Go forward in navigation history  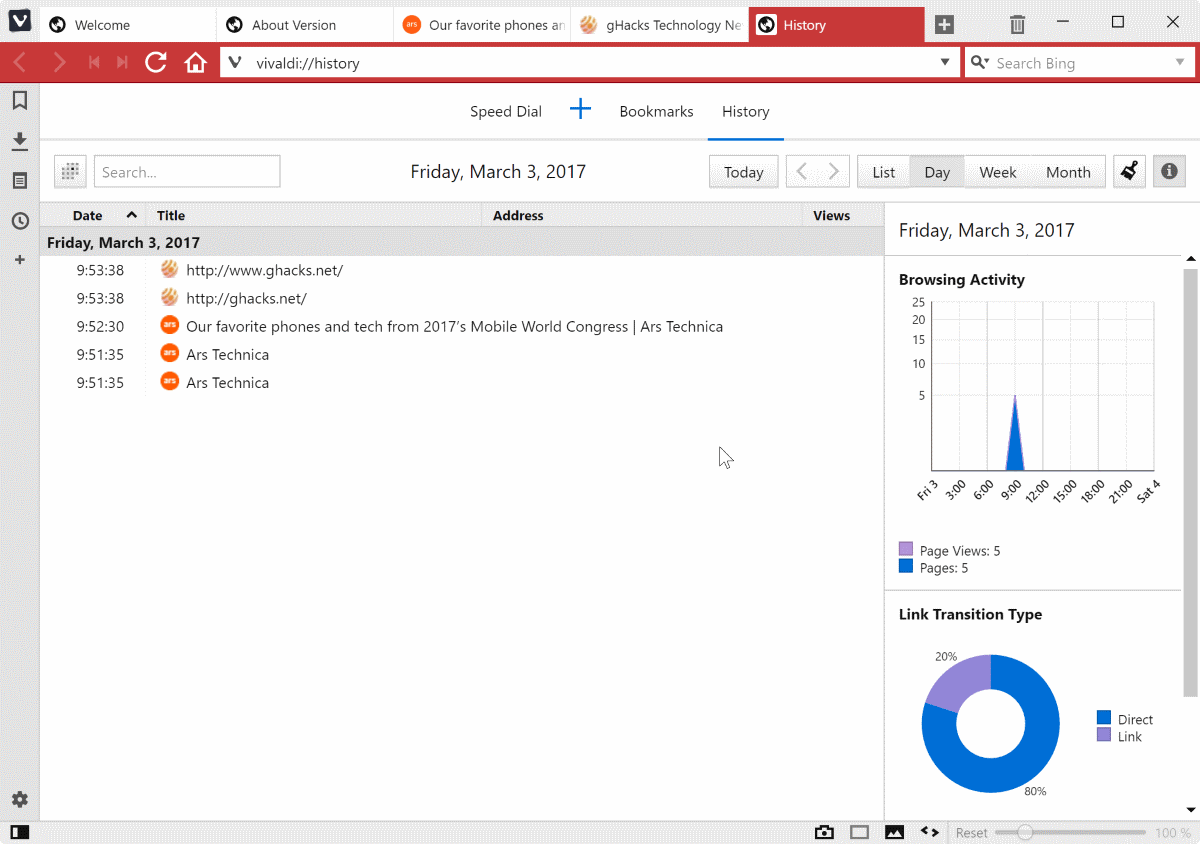pos(59,63)
